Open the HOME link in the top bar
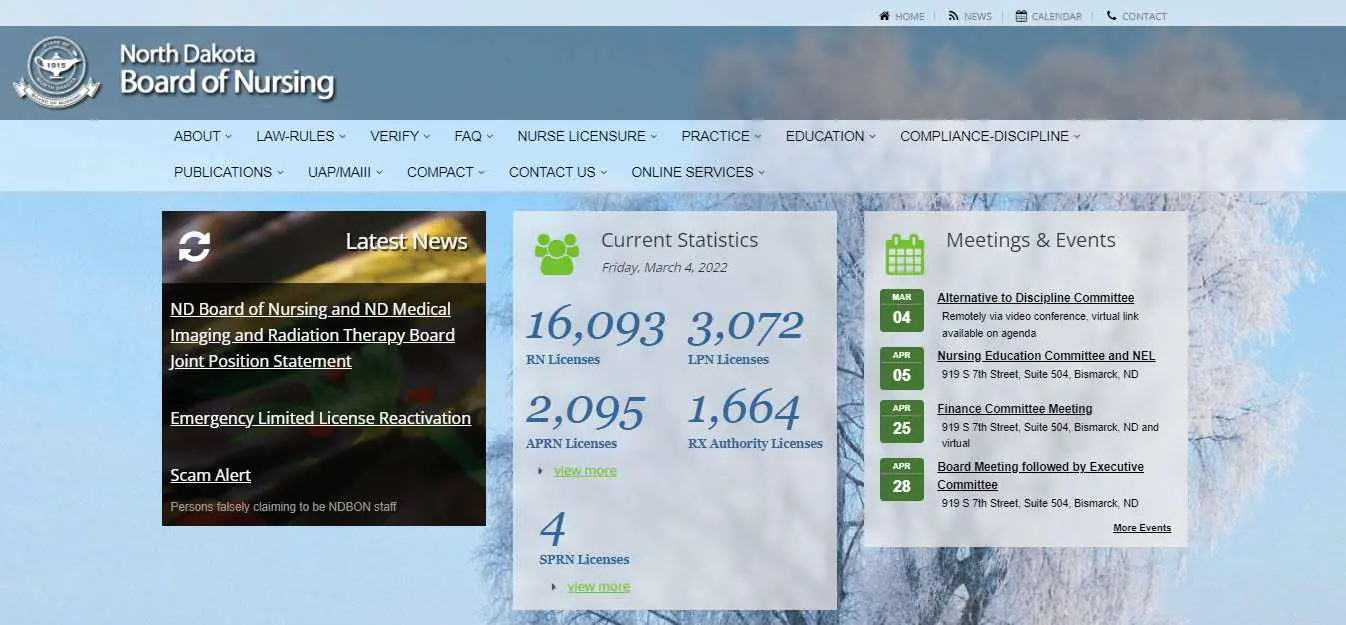Image resolution: width=1346 pixels, height=625 pixels. (910, 16)
